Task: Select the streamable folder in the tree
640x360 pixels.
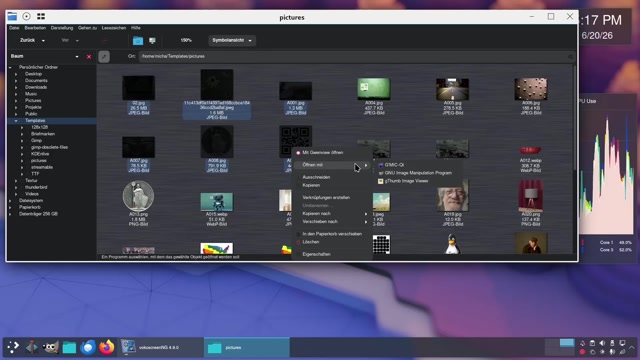Action: click(42, 167)
